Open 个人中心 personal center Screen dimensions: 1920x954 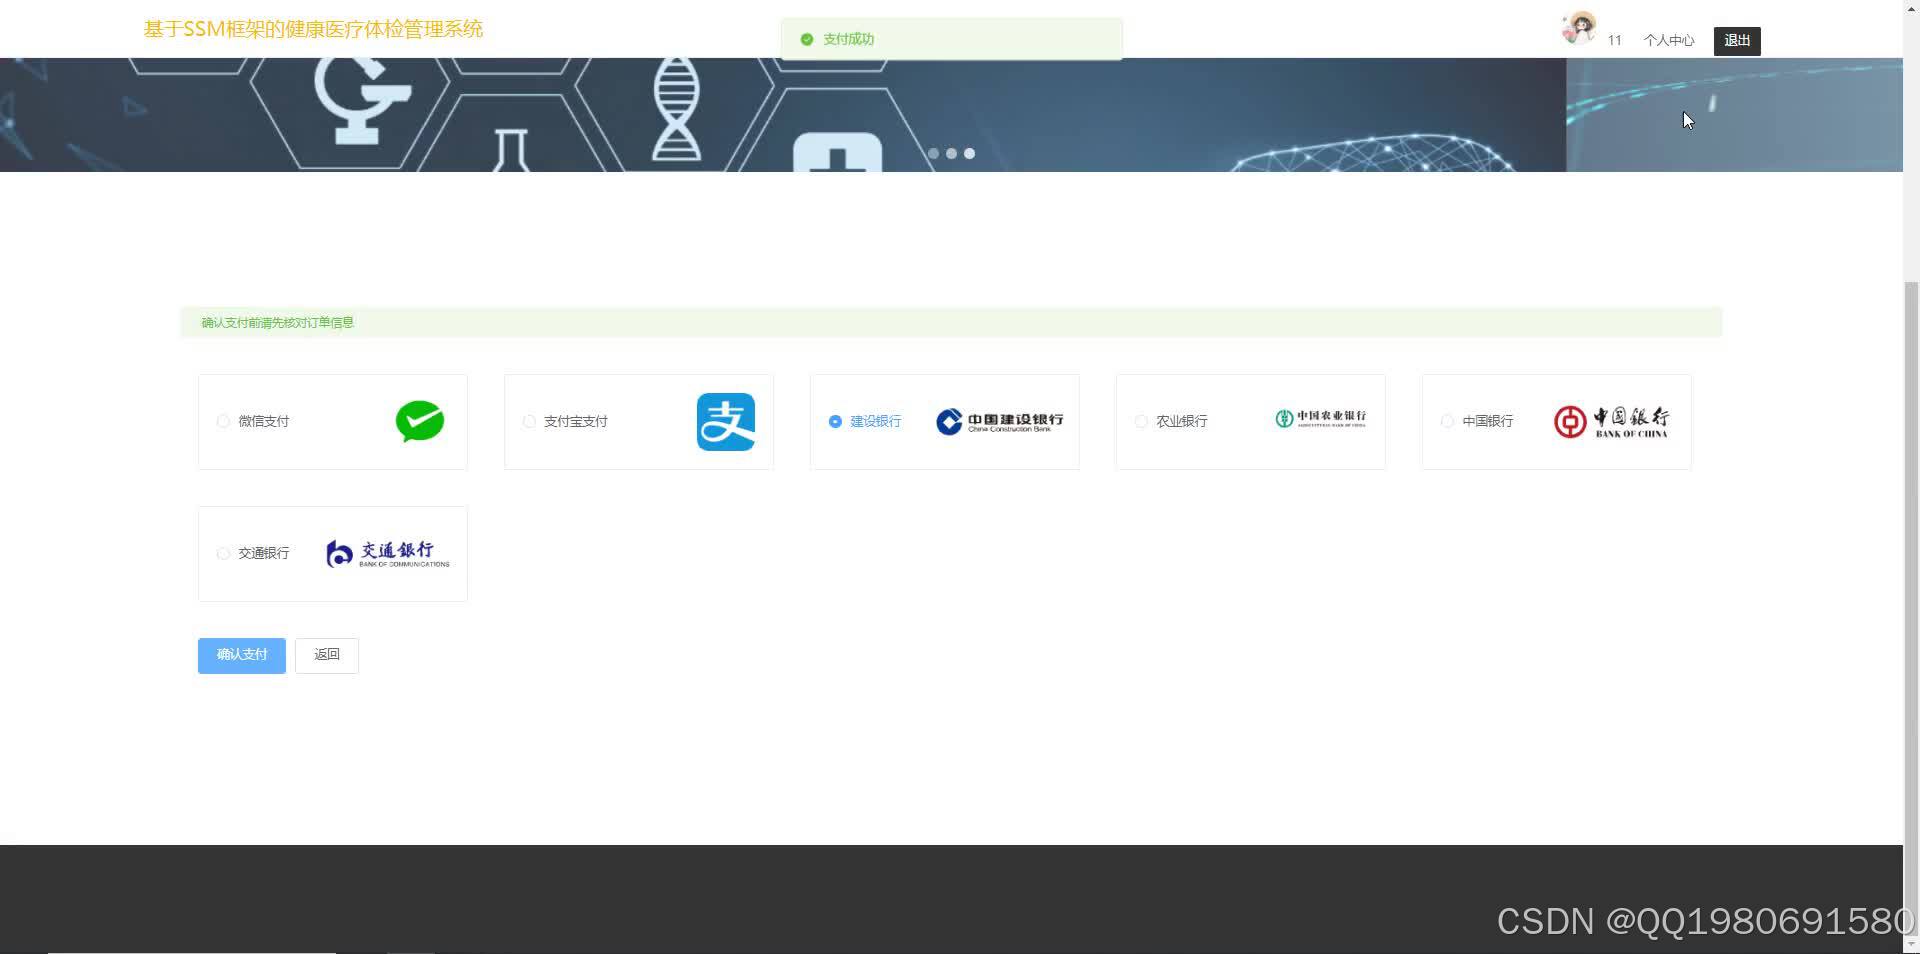(1669, 40)
